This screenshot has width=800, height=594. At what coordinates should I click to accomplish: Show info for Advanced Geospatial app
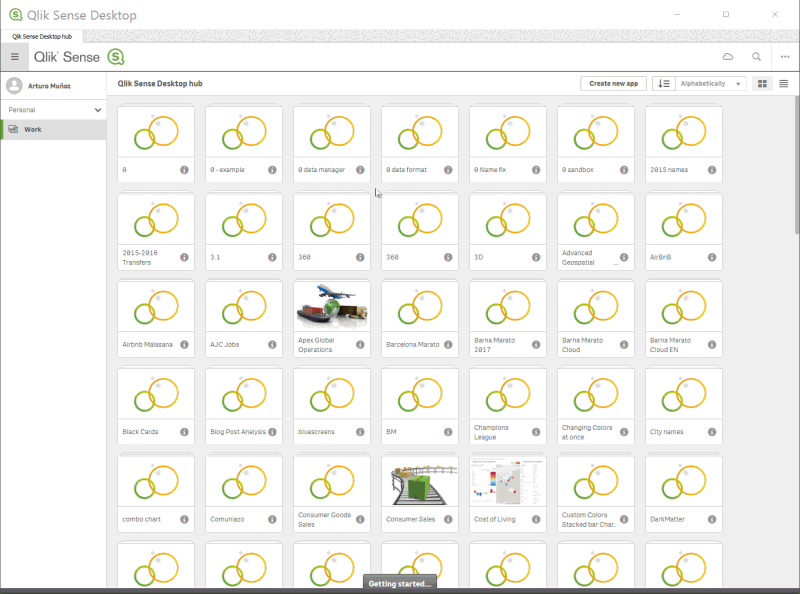[623, 257]
